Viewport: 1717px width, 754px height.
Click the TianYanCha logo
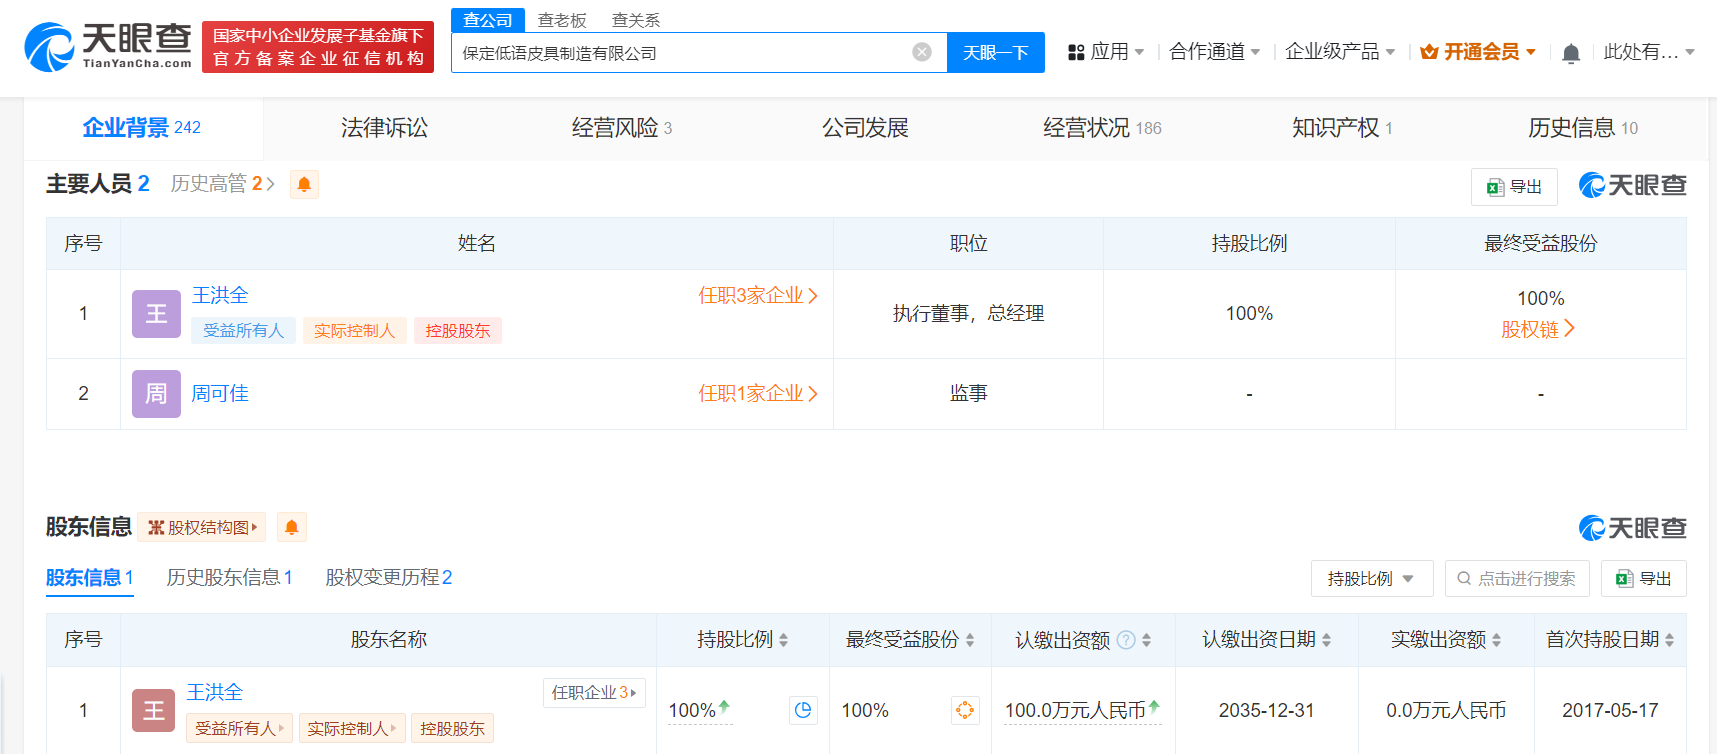point(108,47)
